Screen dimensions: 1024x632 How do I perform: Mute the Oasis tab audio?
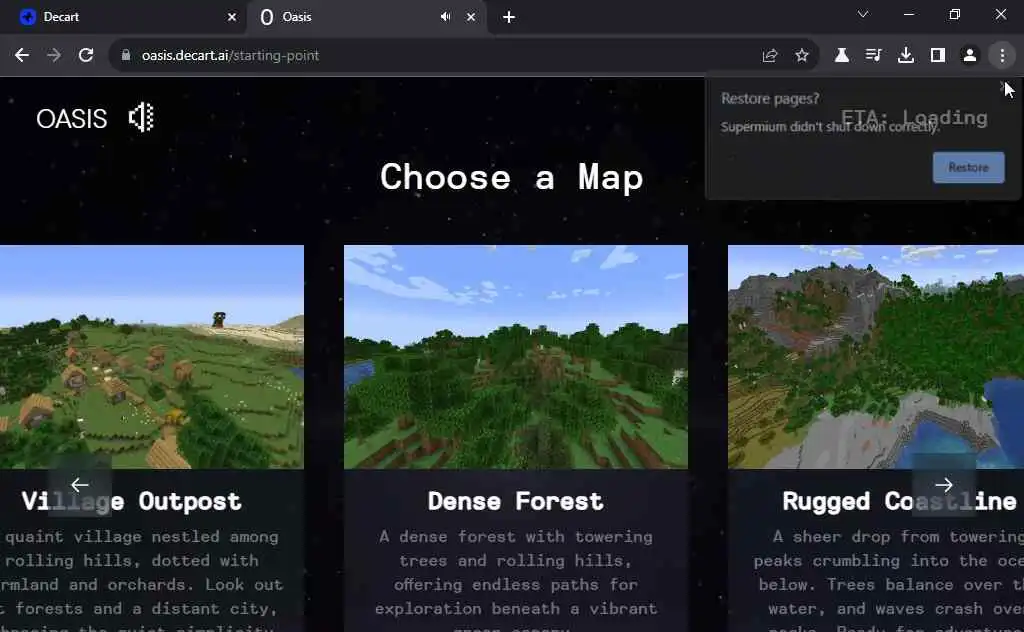coord(445,17)
